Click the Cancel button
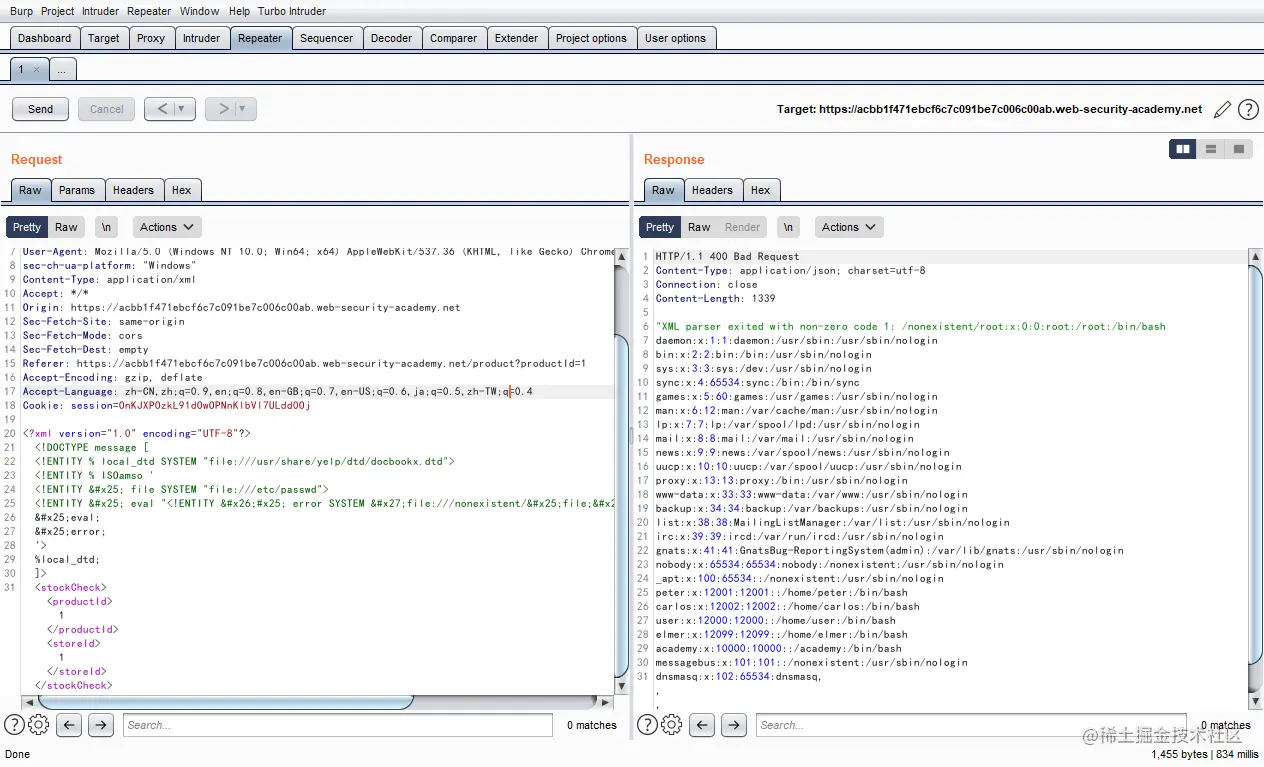This screenshot has width=1264, height=767. pyautogui.click(x=107, y=109)
